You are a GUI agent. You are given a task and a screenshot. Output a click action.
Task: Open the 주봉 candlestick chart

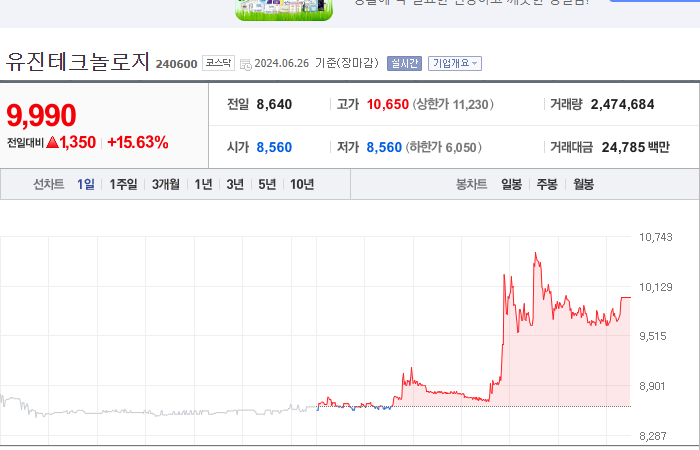(x=547, y=184)
